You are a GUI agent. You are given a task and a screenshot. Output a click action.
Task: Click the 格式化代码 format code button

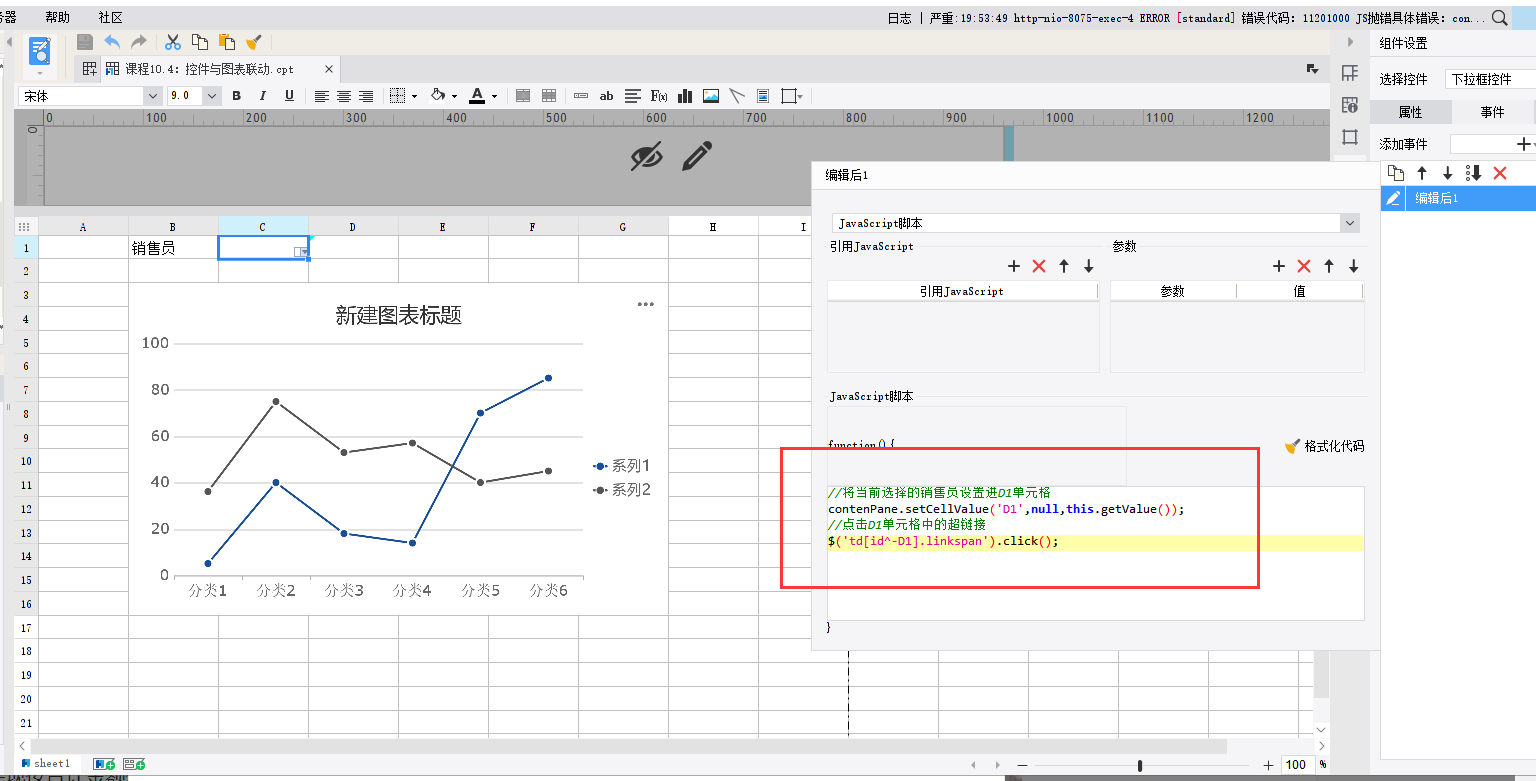click(x=1324, y=446)
